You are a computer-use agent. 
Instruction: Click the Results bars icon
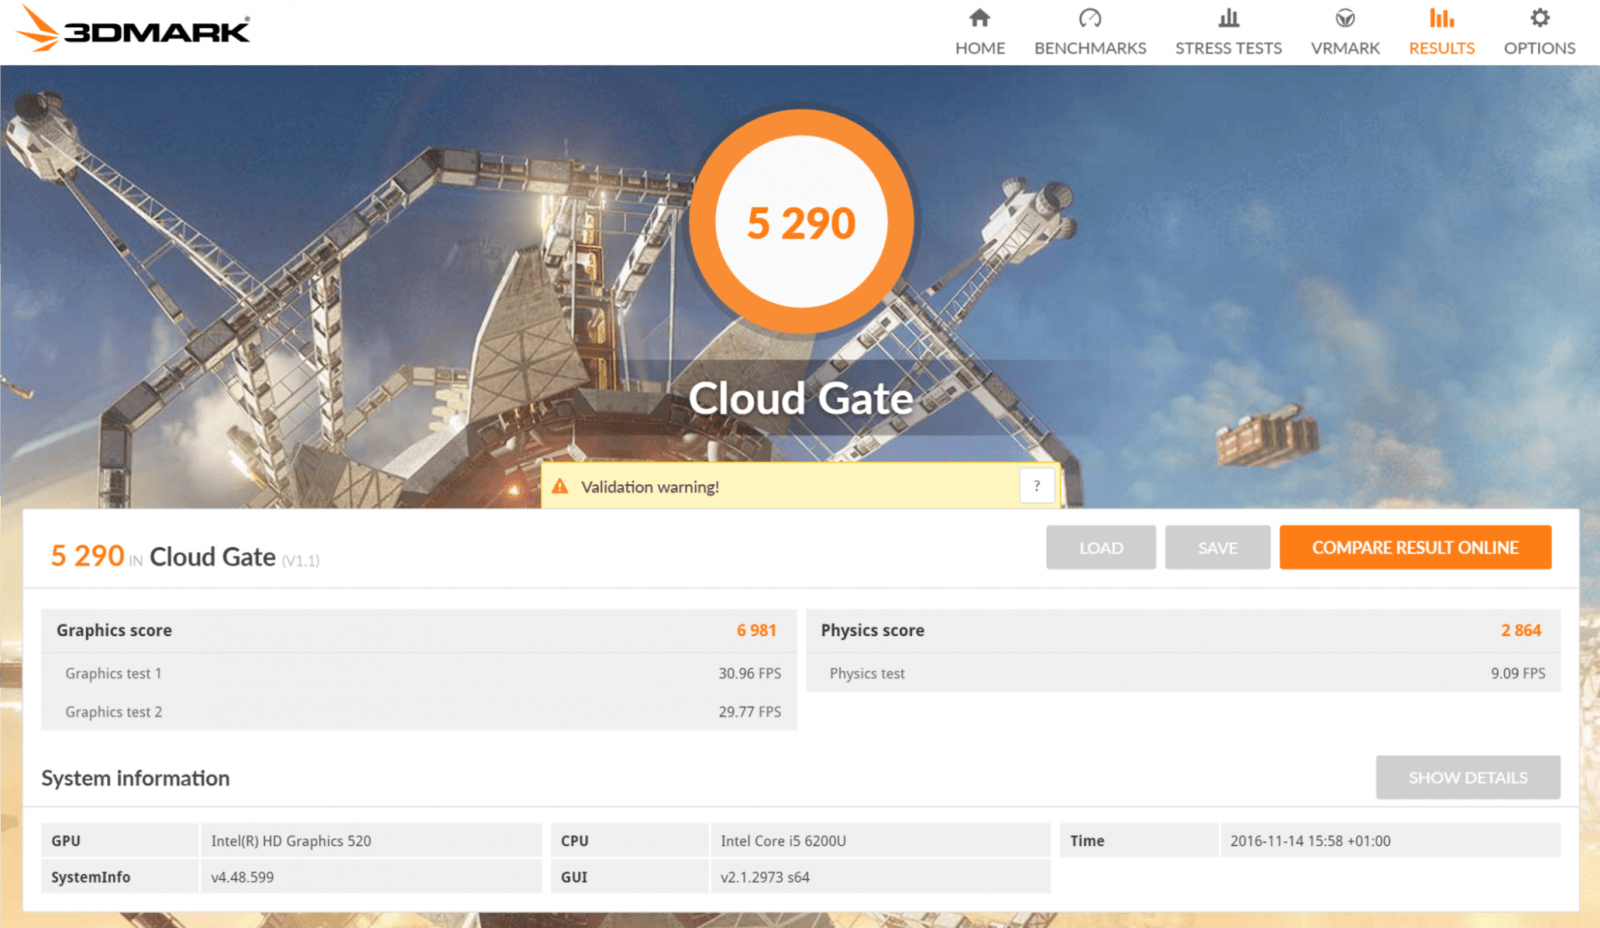(1442, 18)
